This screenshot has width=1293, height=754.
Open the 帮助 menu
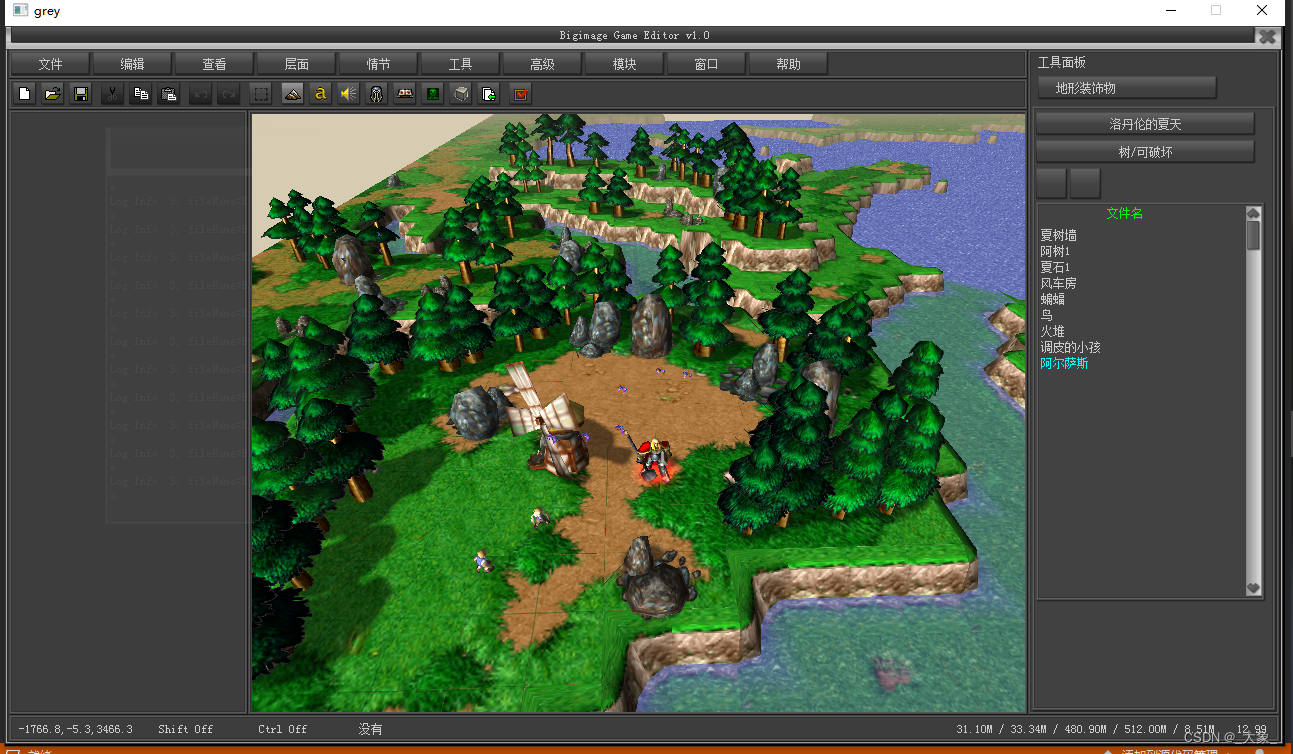coord(788,64)
